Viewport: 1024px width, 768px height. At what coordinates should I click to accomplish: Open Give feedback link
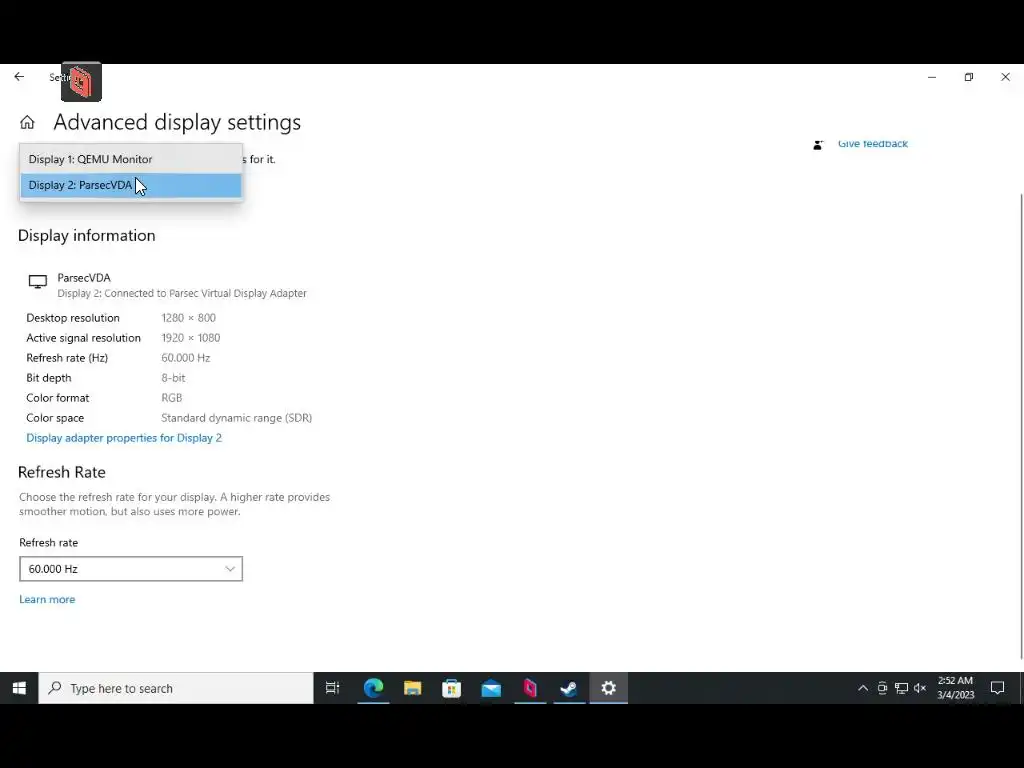click(x=872, y=144)
